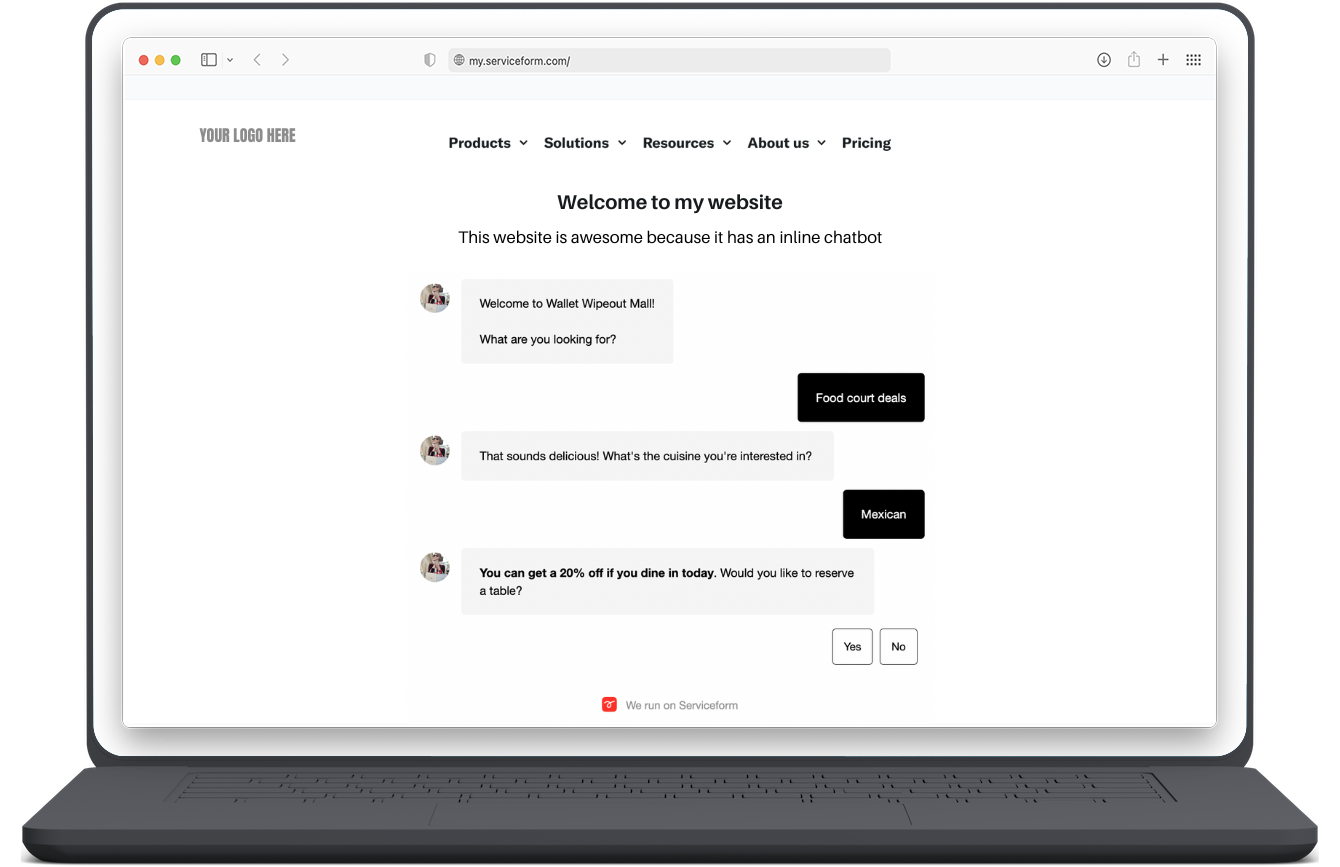Click the cuisine question message
The image size is (1340, 867).
[x=647, y=456]
